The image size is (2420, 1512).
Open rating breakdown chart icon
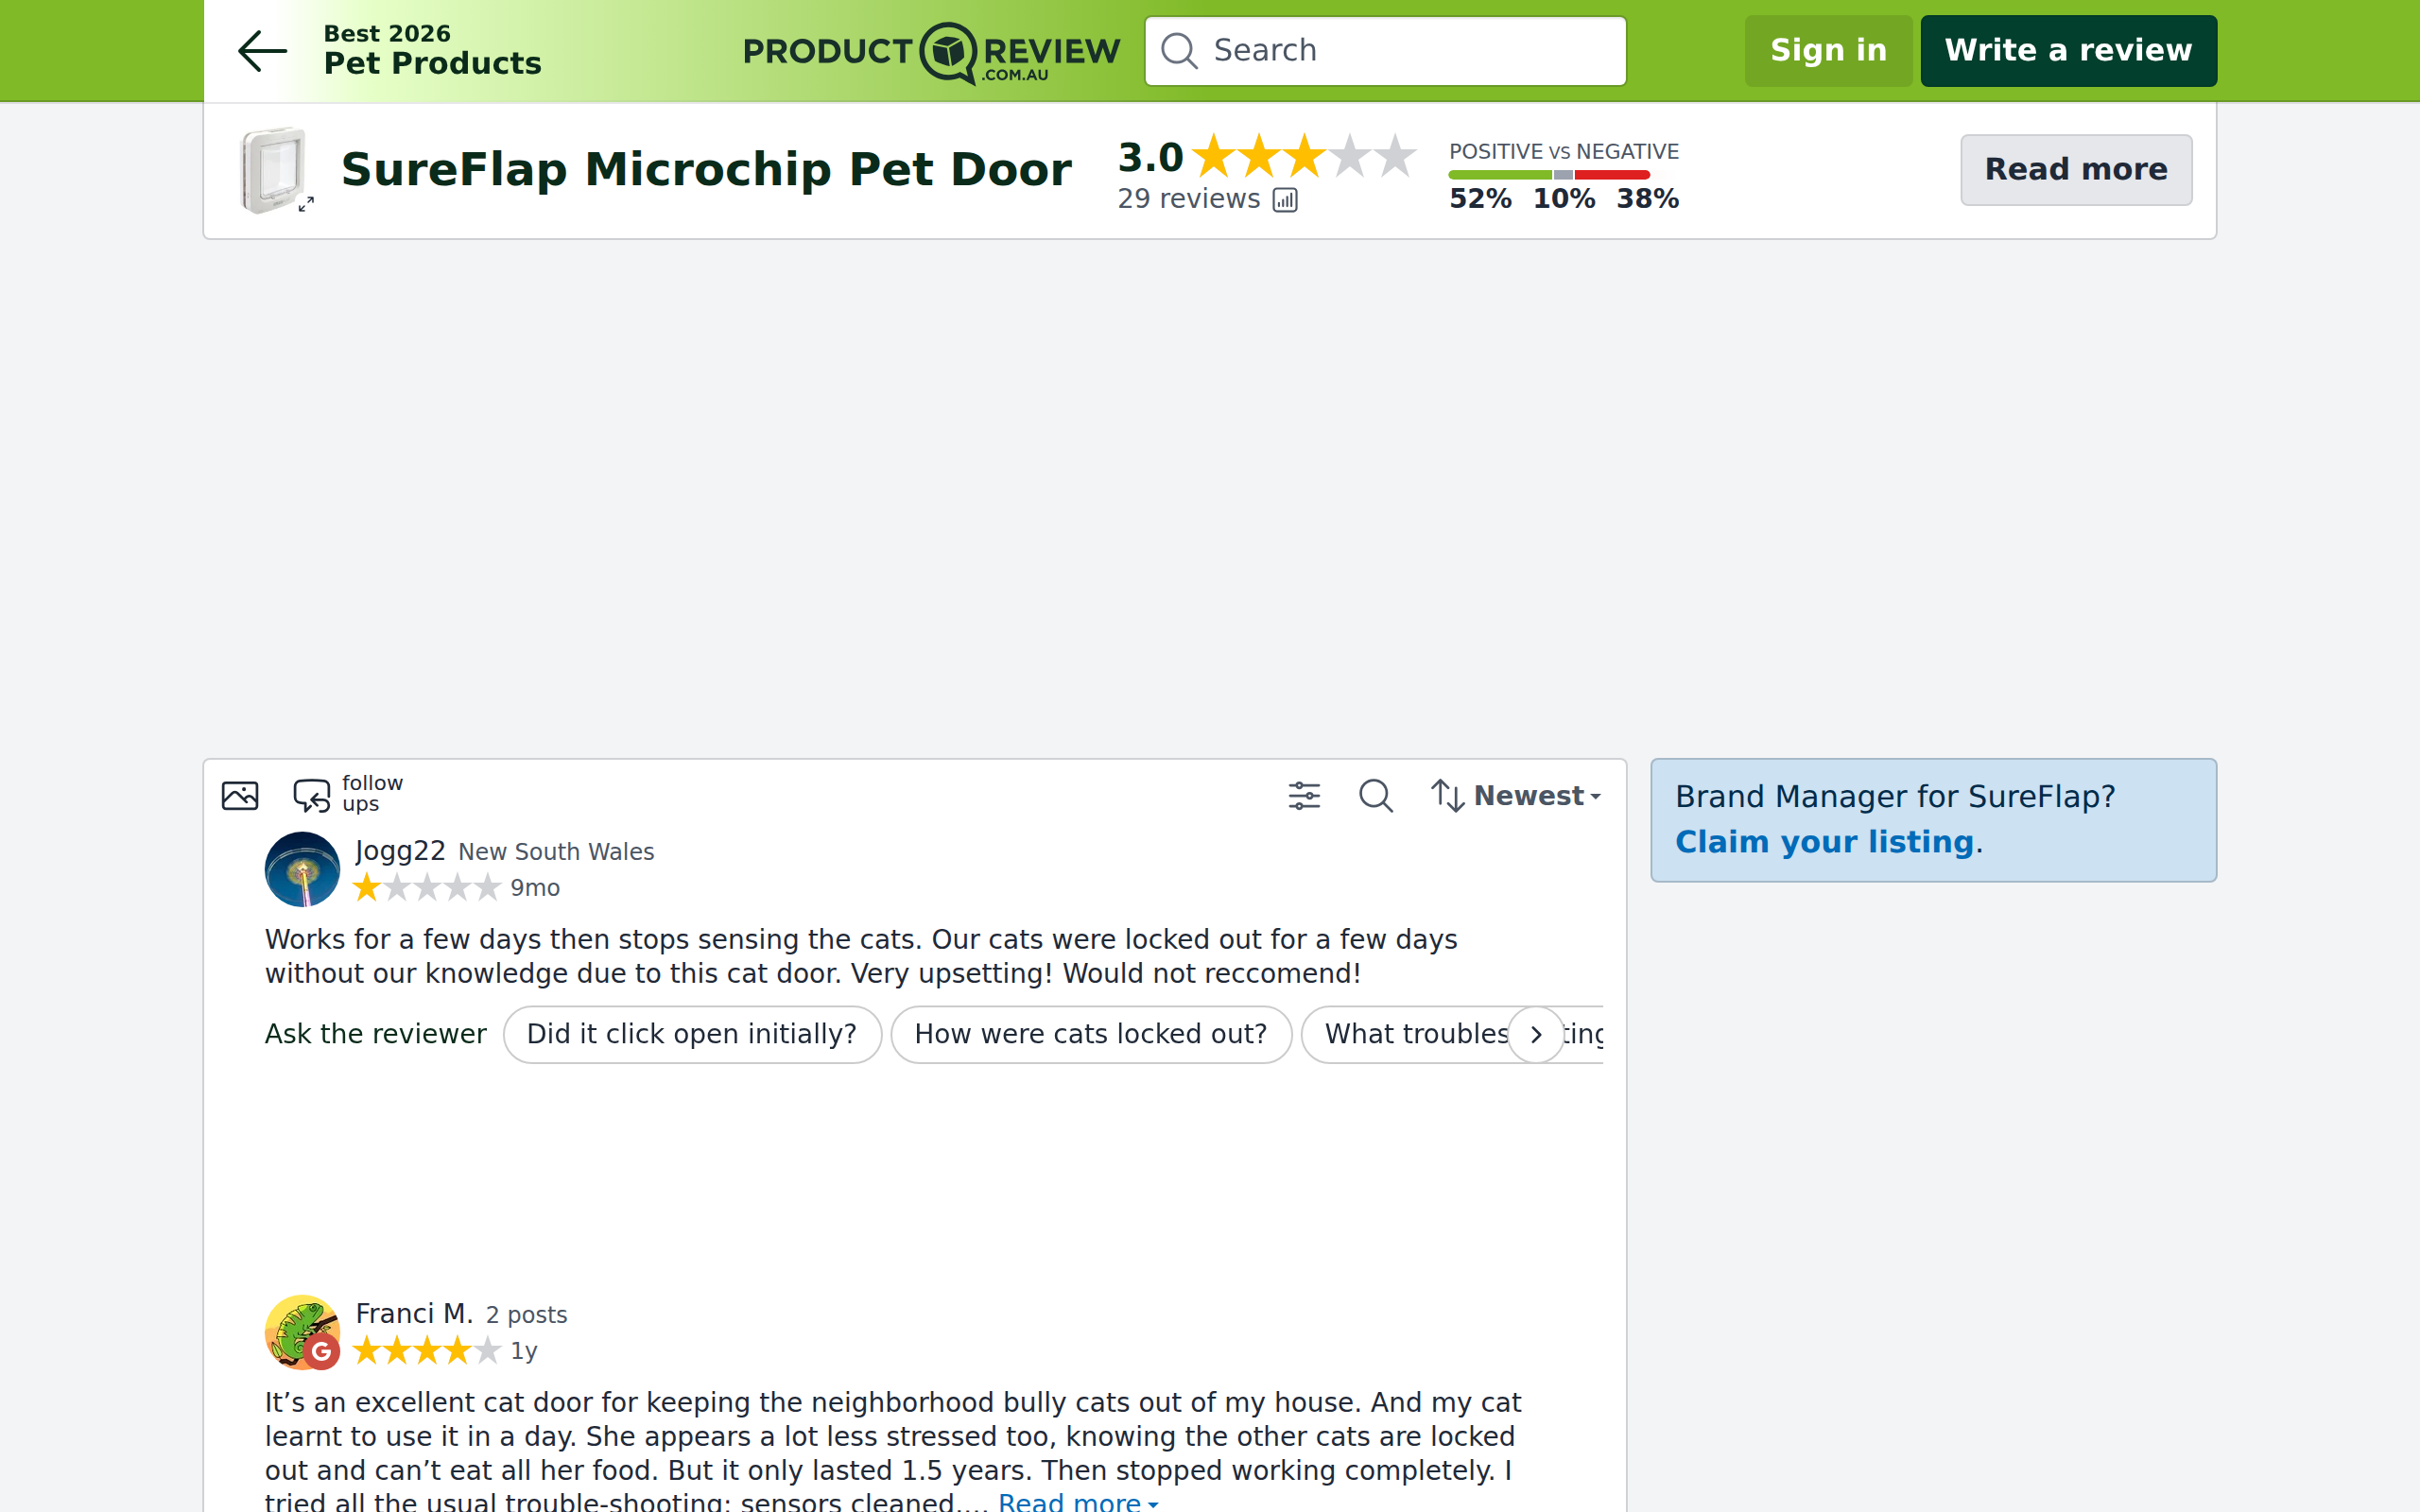pyautogui.click(x=1285, y=200)
